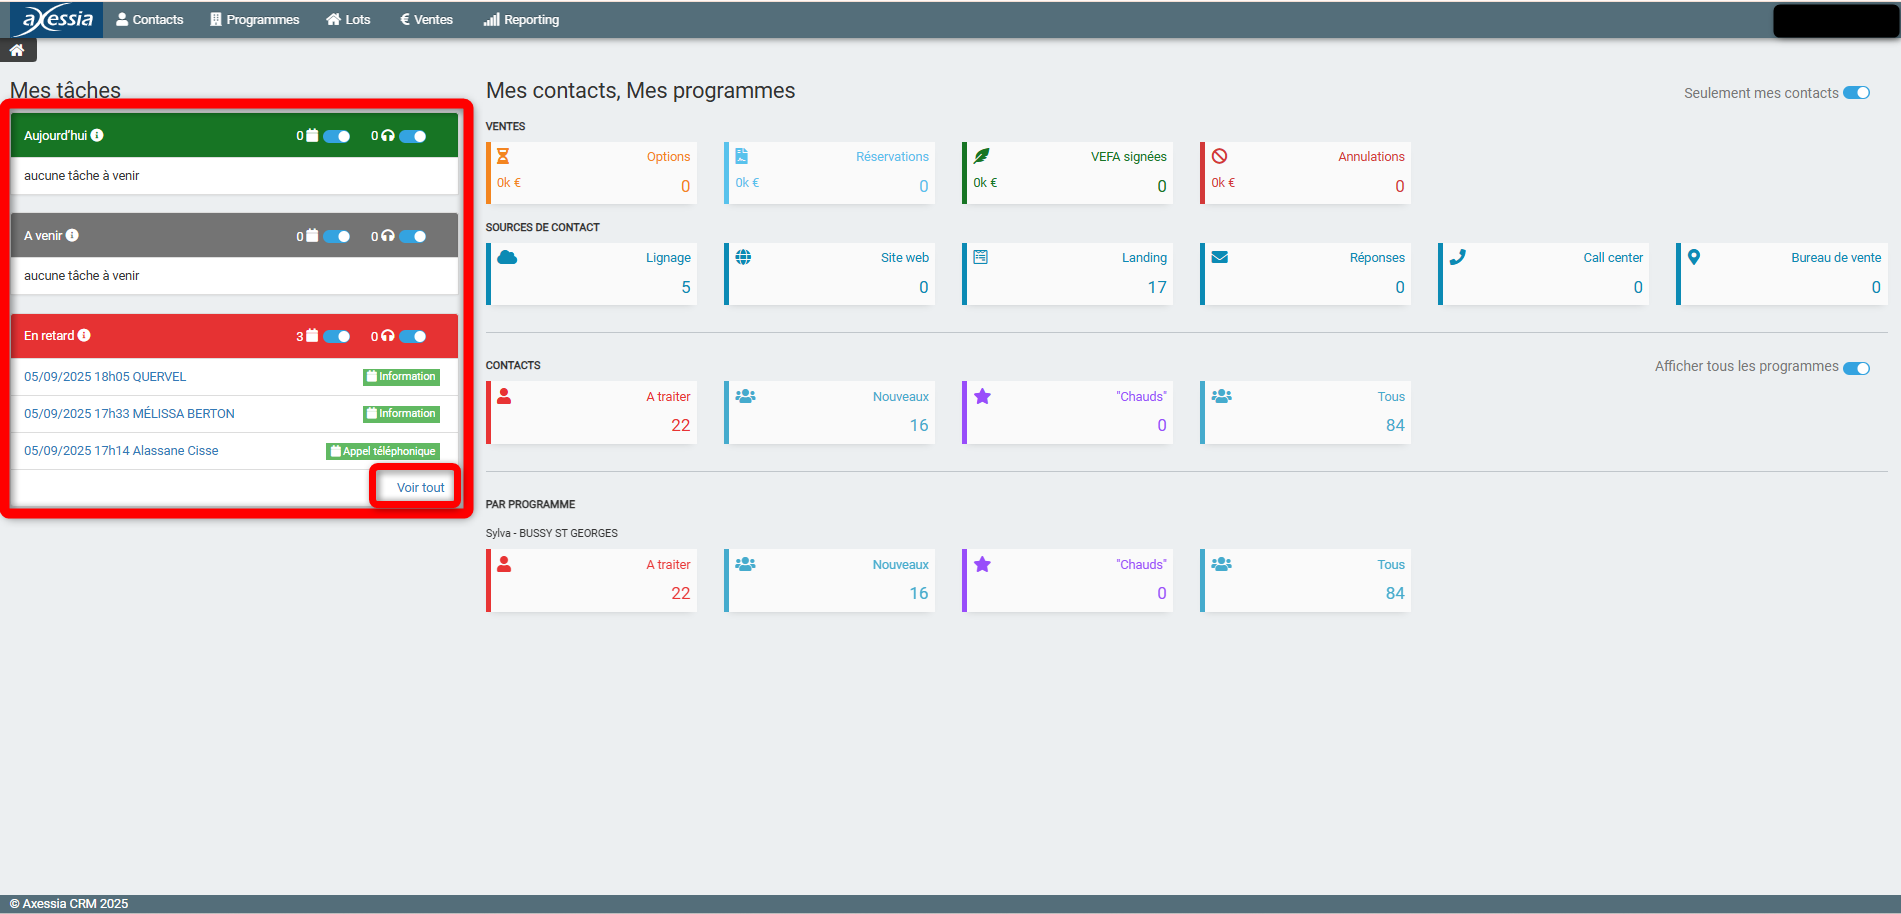The width and height of the screenshot is (1901, 914).
Task: Toggle Seulement mes contacts switch
Action: tap(1856, 93)
